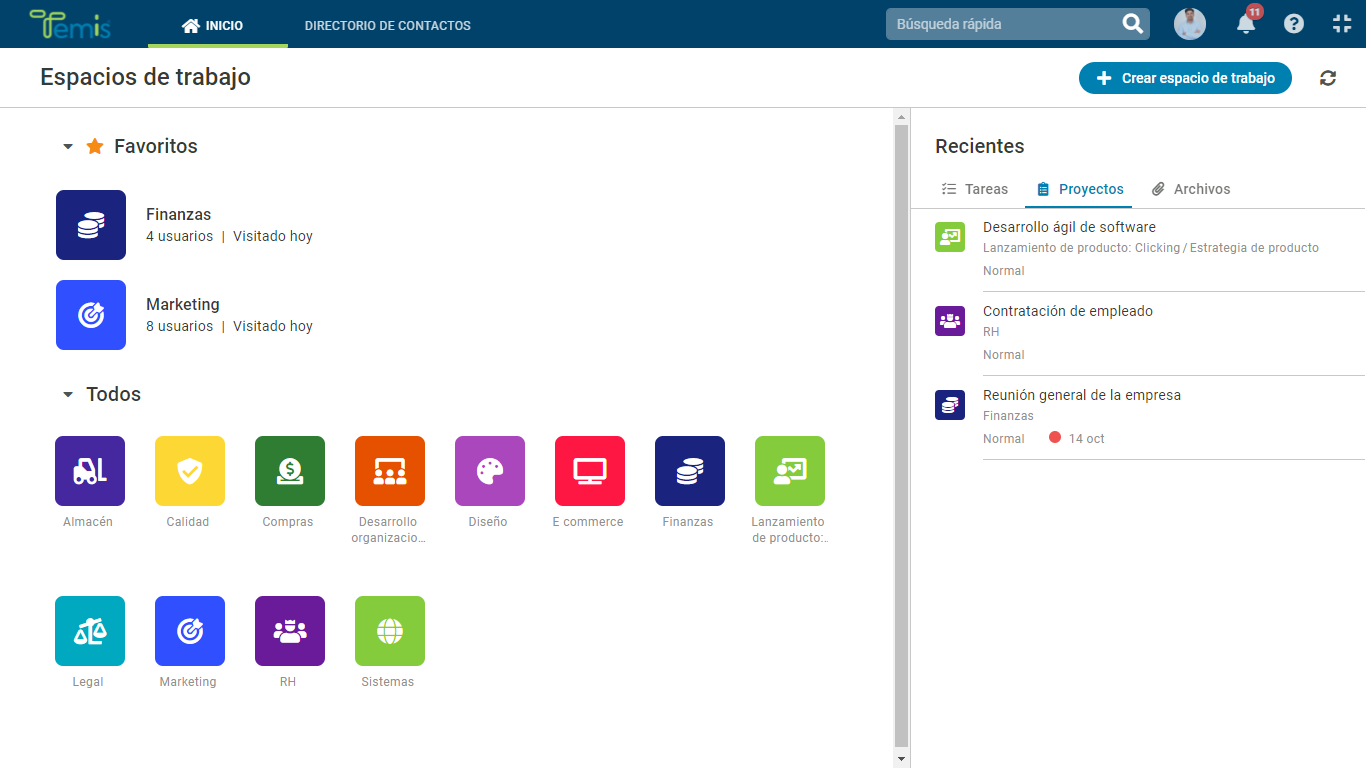Open Contratación de empleado project
1366x768 pixels.
tap(1068, 311)
